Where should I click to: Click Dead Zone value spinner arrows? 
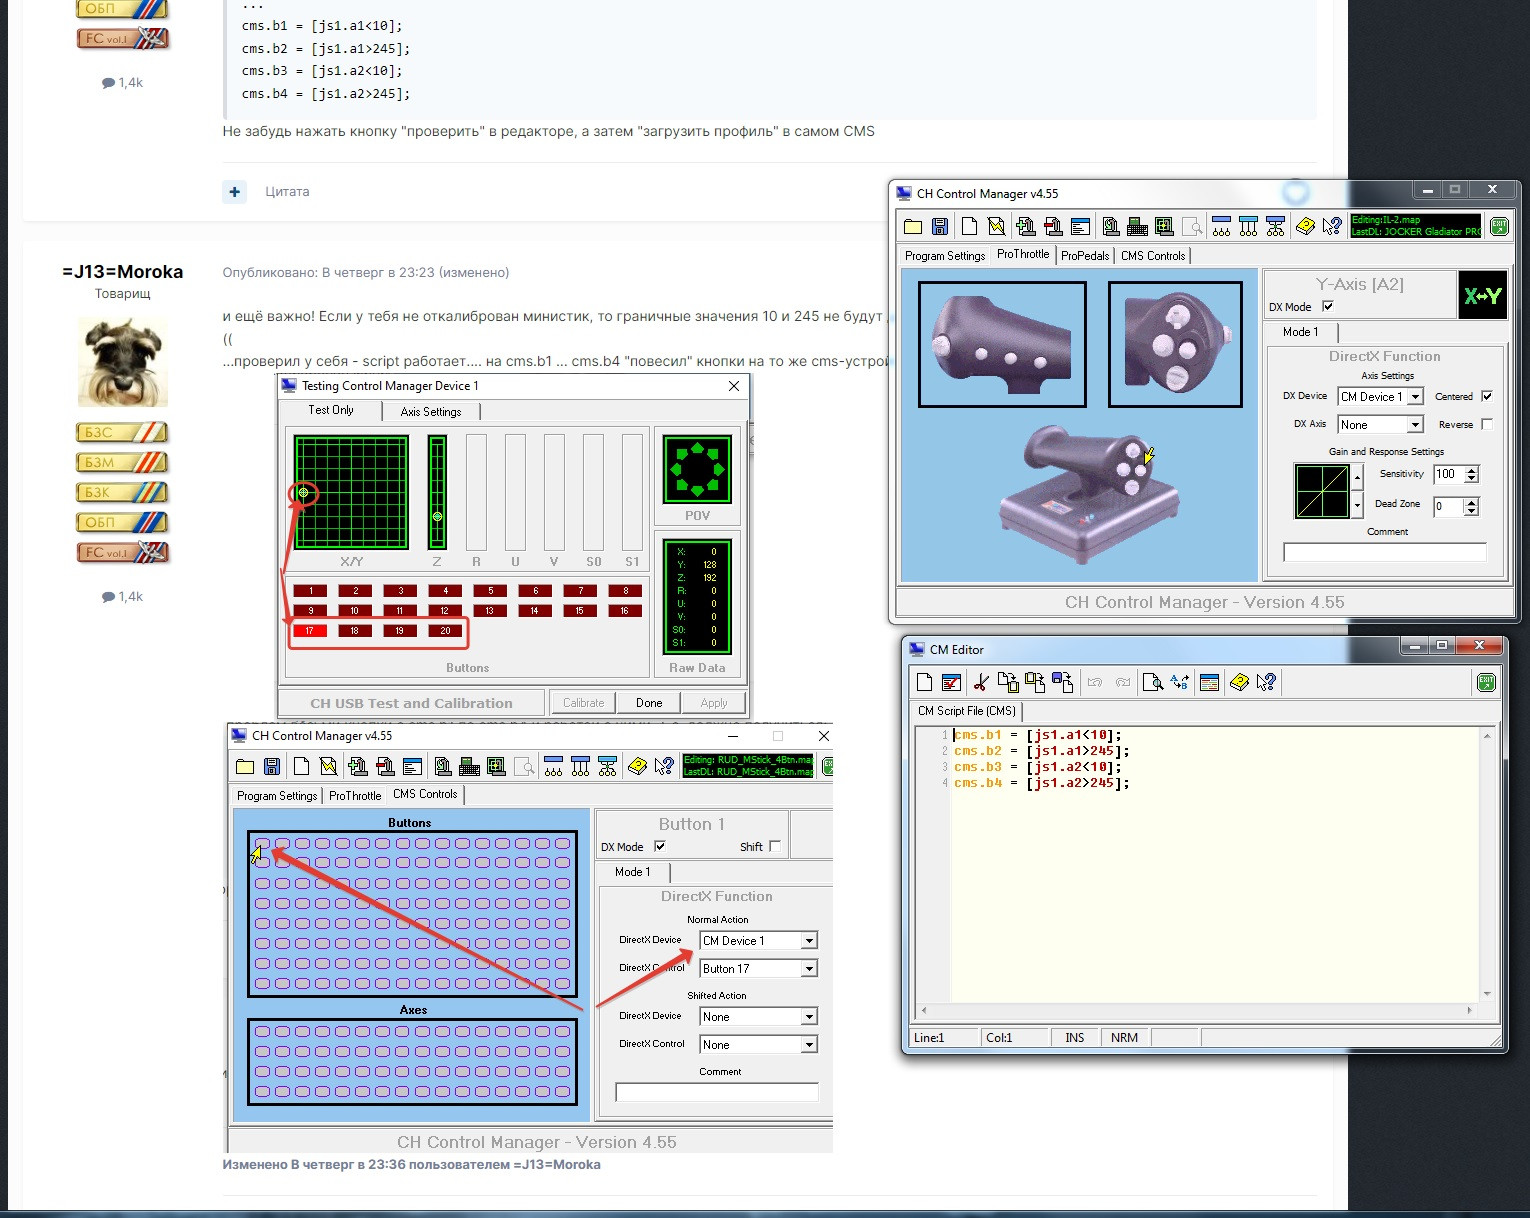(1472, 506)
